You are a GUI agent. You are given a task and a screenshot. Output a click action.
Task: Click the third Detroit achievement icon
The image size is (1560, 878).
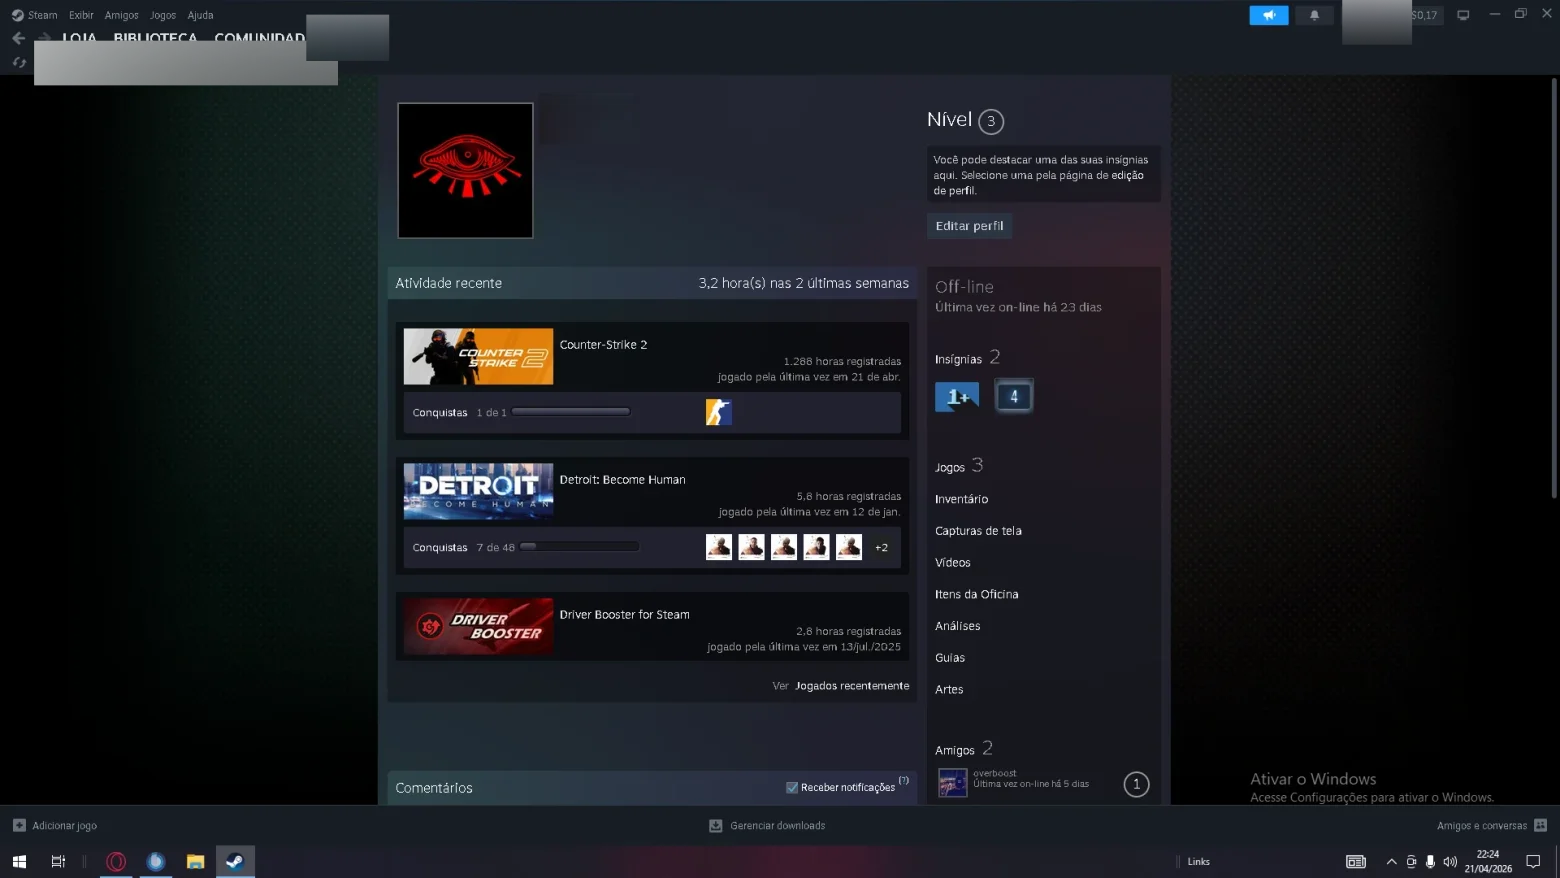point(784,547)
